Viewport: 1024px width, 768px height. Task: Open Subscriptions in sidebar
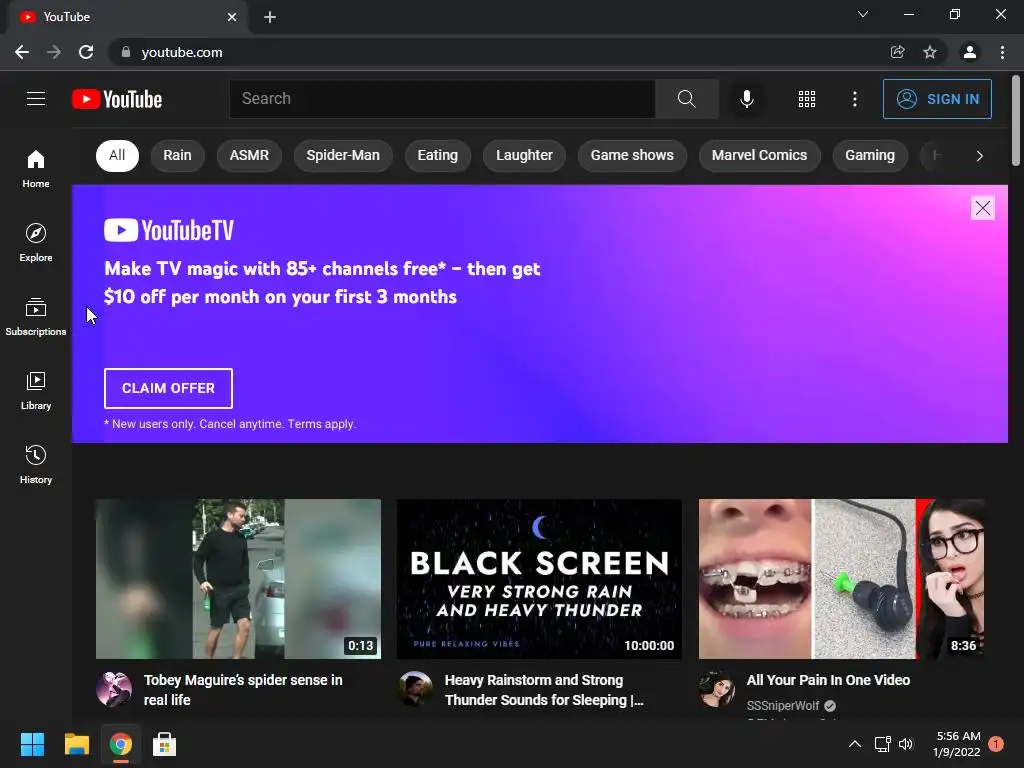click(36, 316)
